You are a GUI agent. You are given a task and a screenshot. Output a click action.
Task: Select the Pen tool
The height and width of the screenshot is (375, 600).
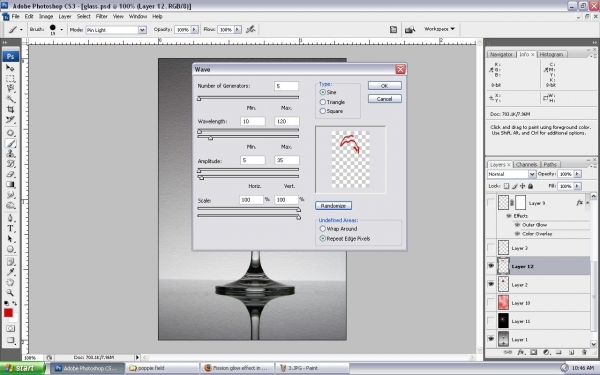click(10, 218)
